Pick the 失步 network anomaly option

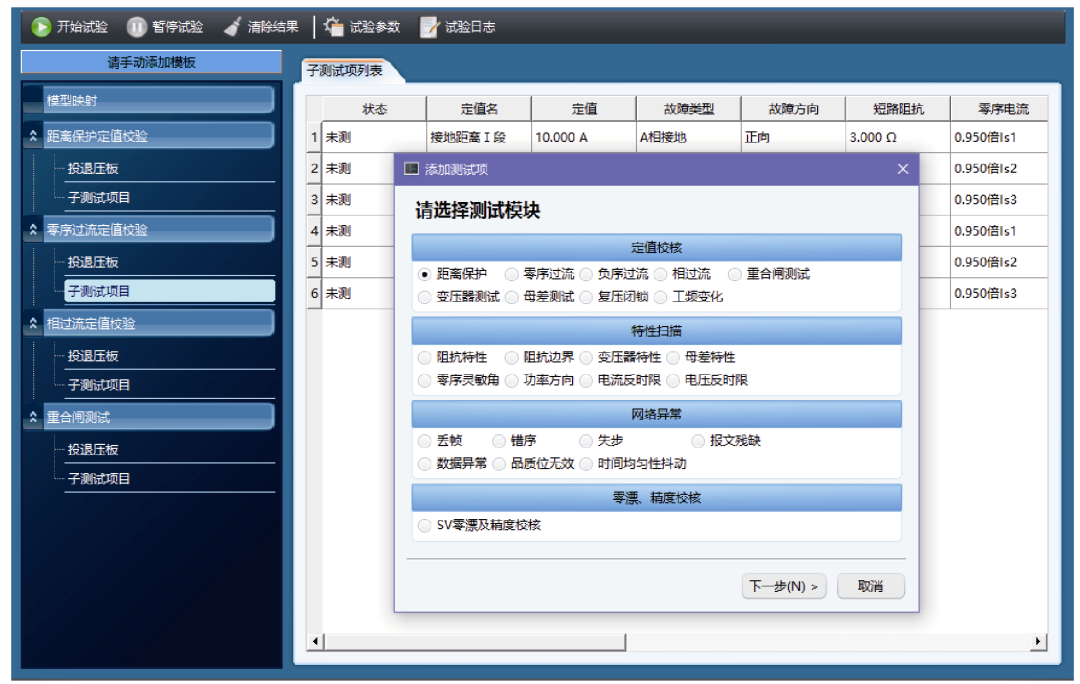[x=585, y=441]
